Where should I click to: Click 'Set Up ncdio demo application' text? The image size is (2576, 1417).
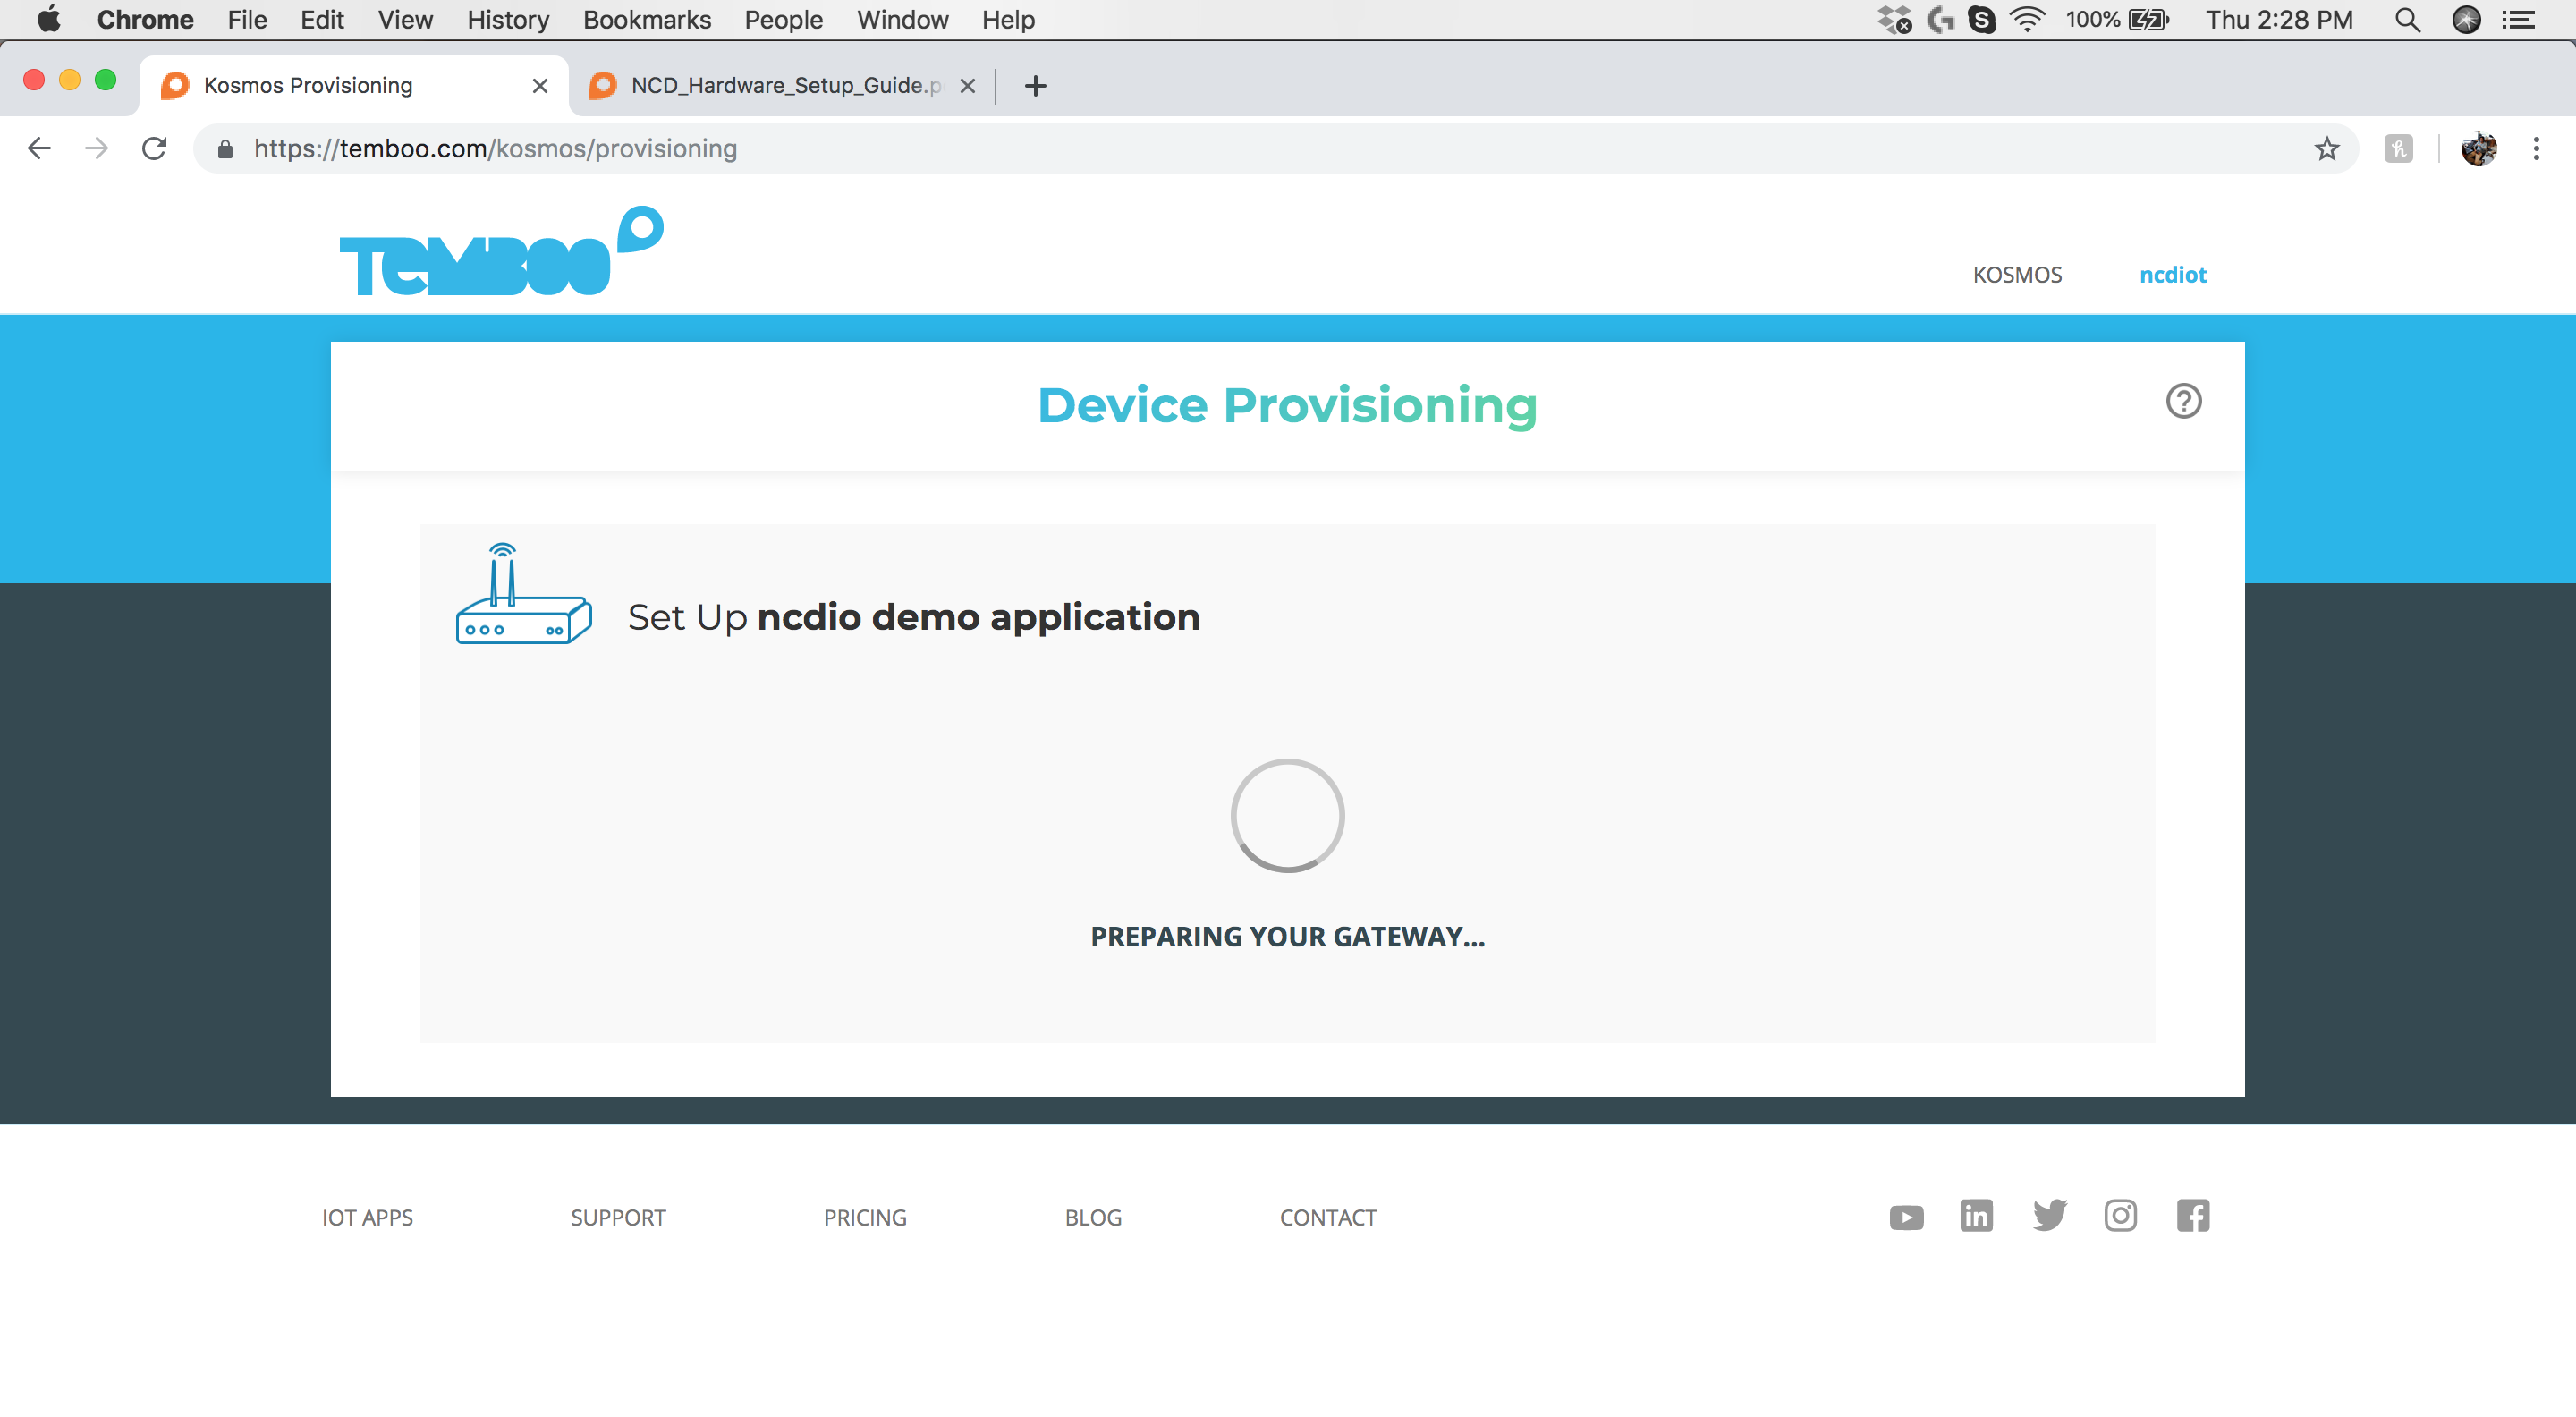pos(913,617)
